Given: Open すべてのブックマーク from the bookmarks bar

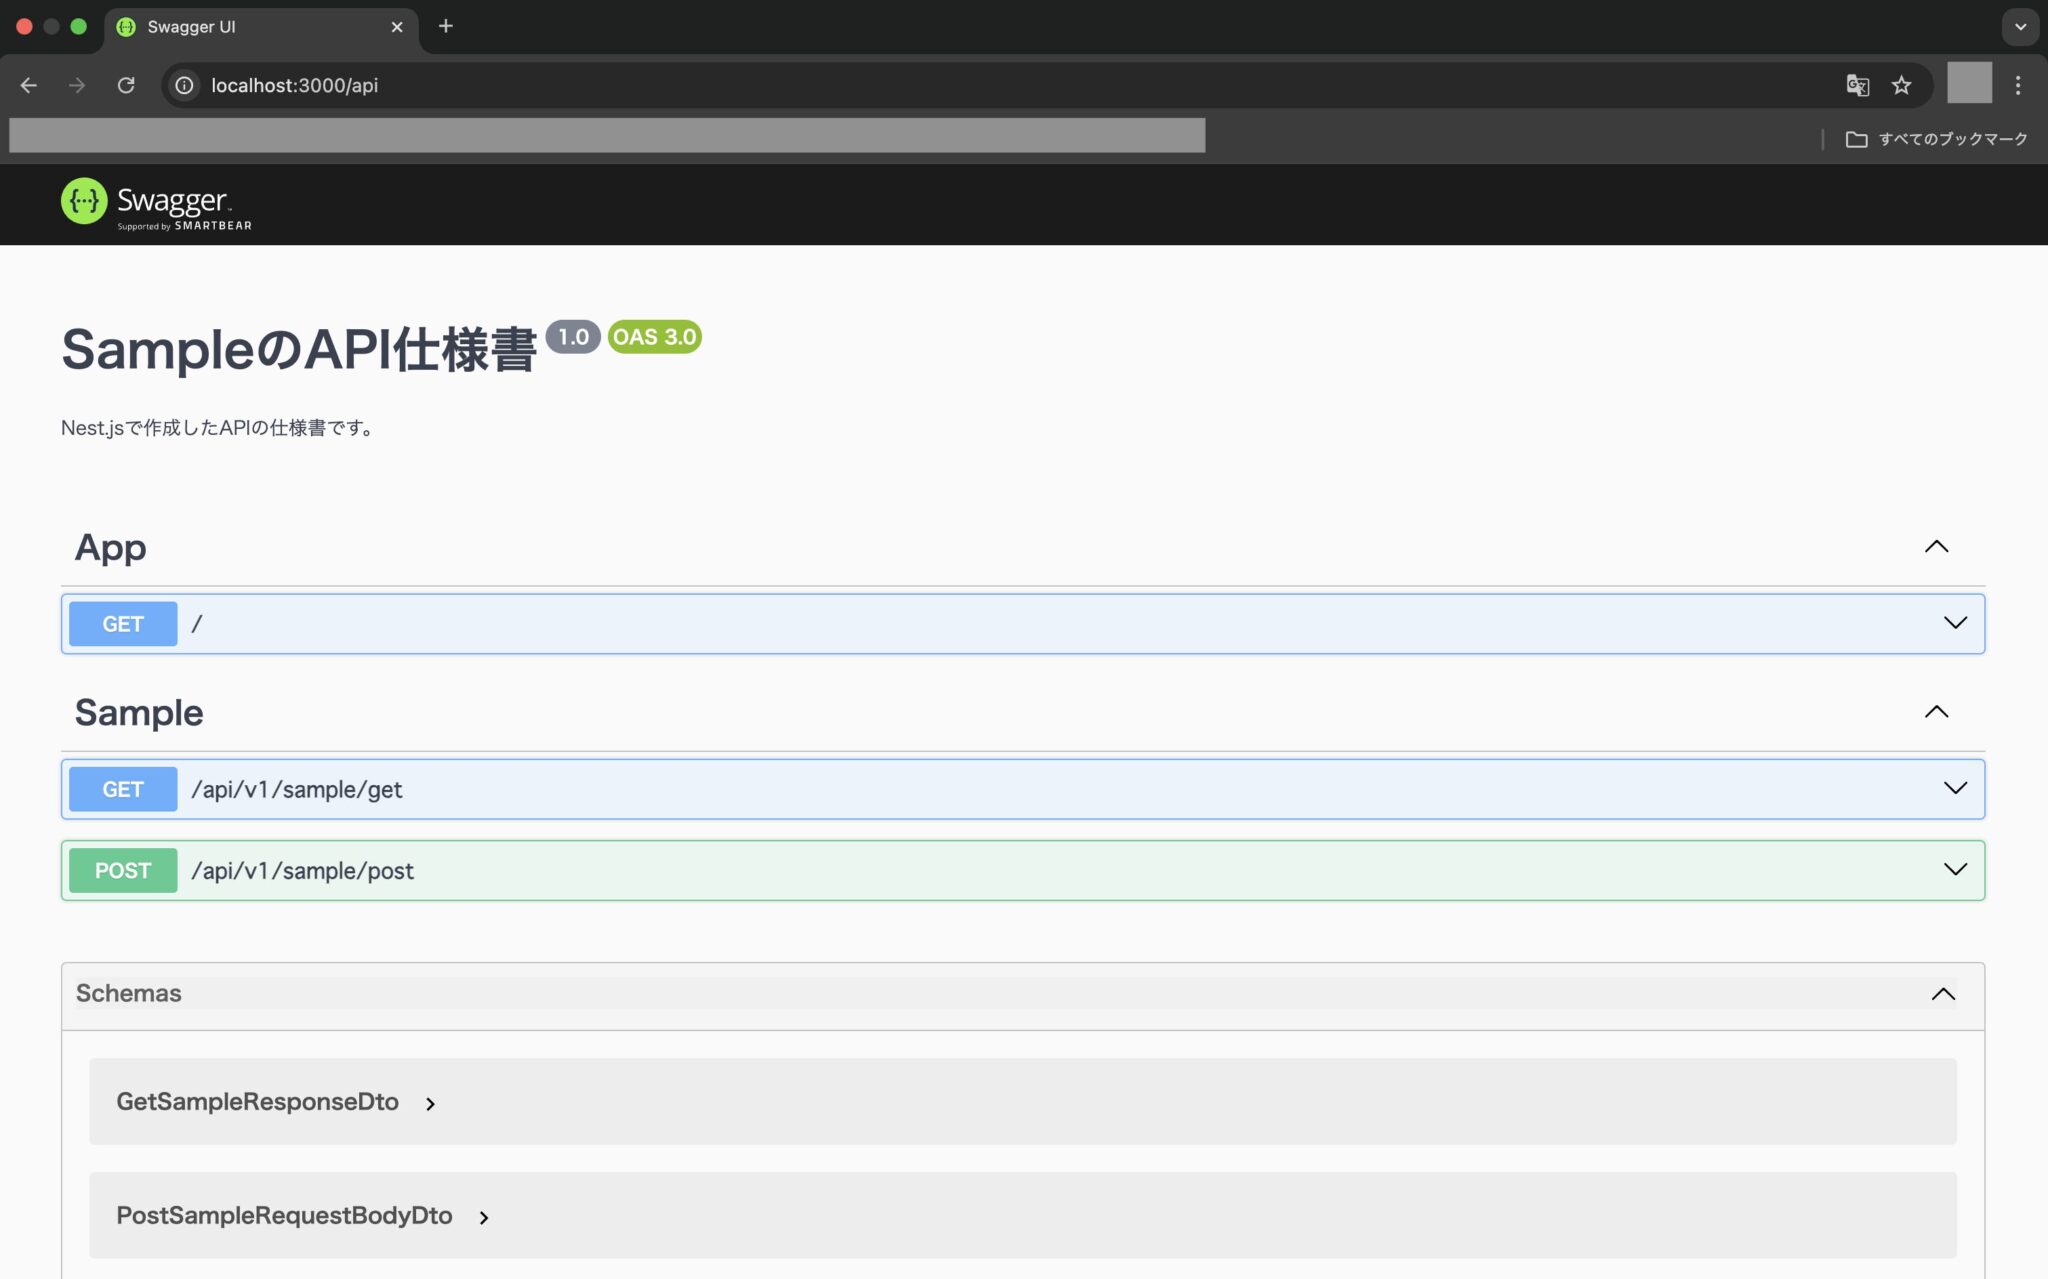Looking at the screenshot, I should [1938, 138].
